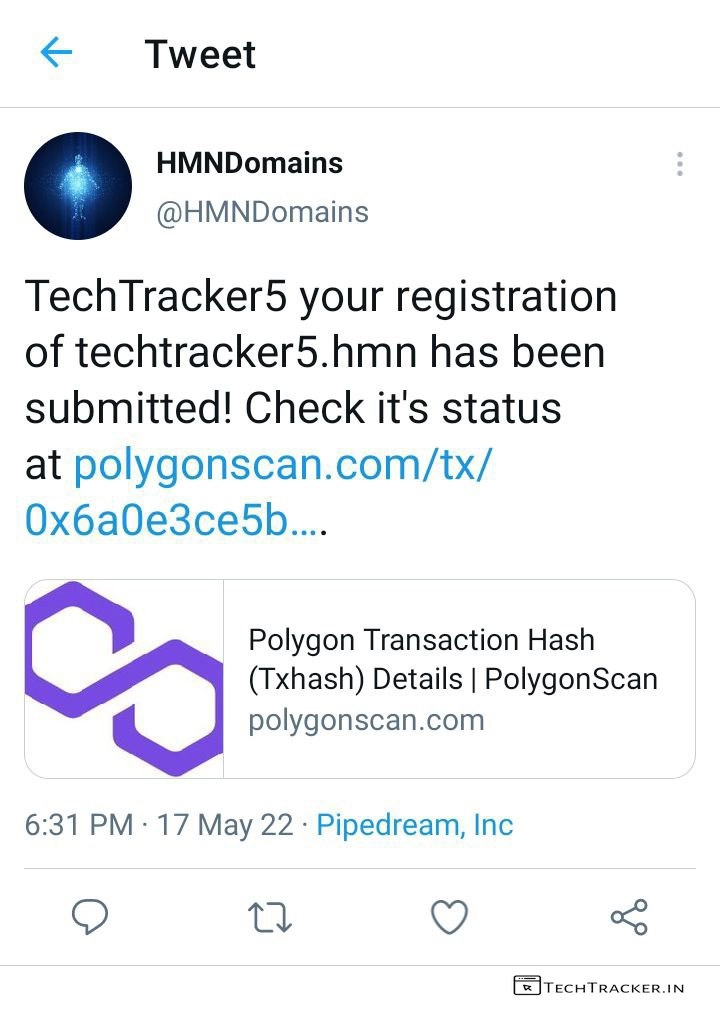
Task: Tap the back arrow
Action: 56,53
